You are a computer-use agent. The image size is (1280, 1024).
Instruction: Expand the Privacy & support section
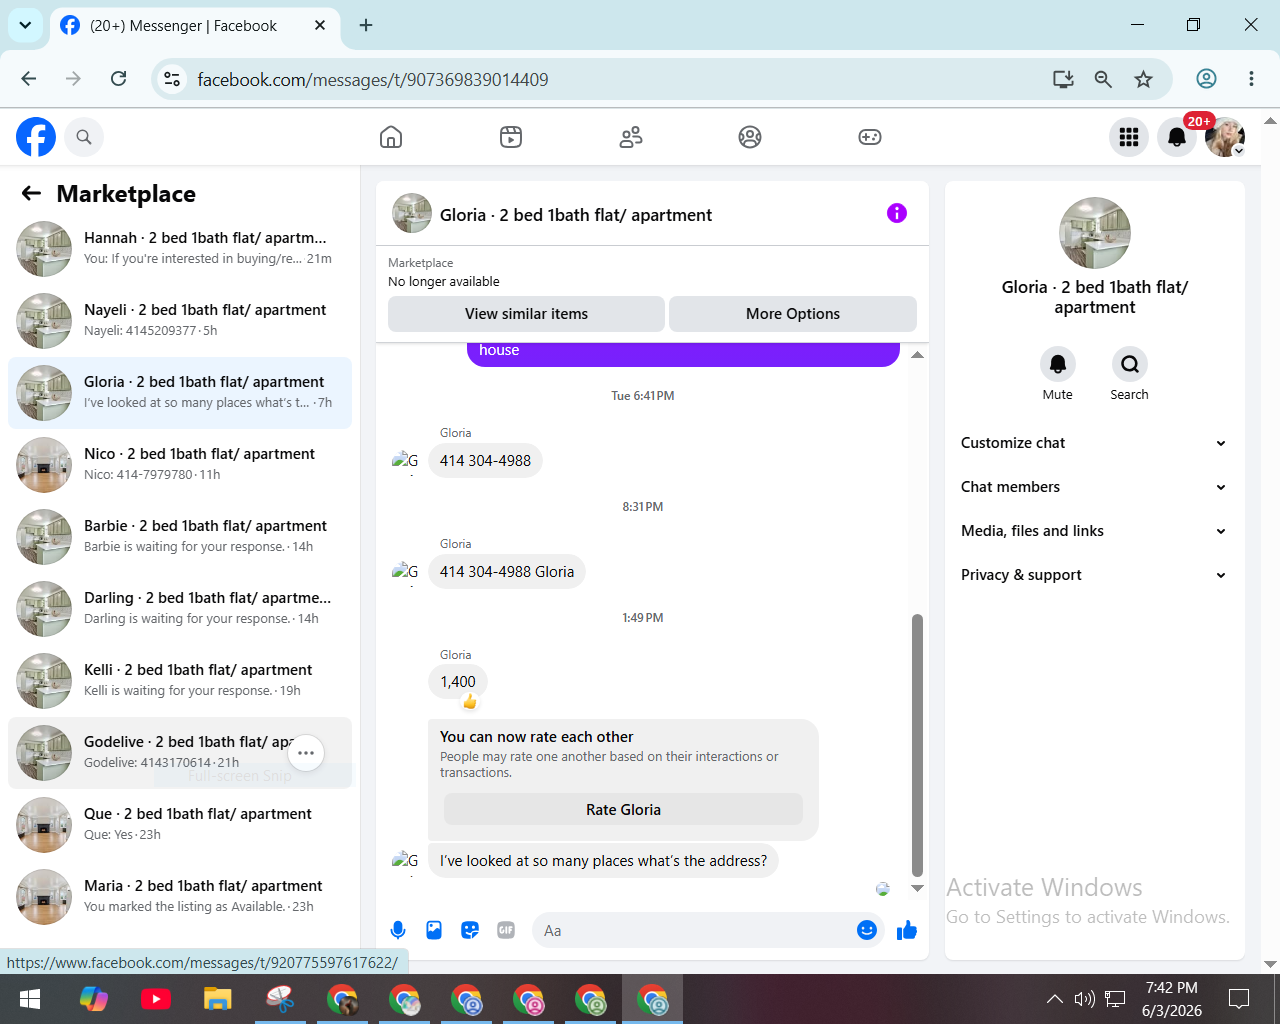click(x=1094, y=575)
